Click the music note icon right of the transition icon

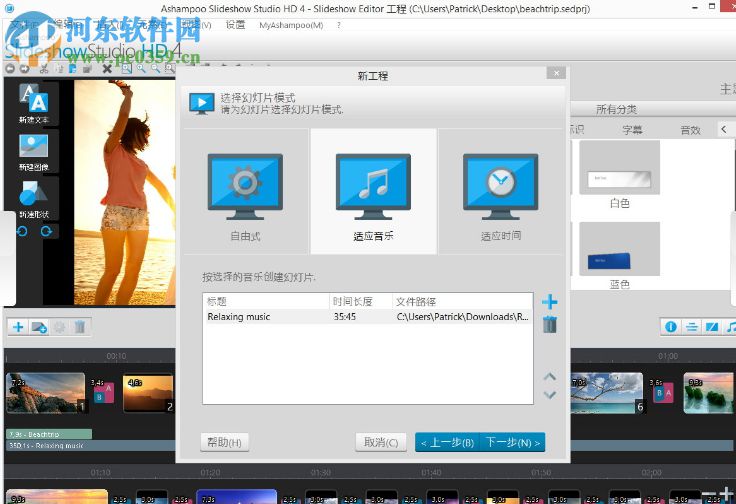pyautogui.click(x=730, y=327)
